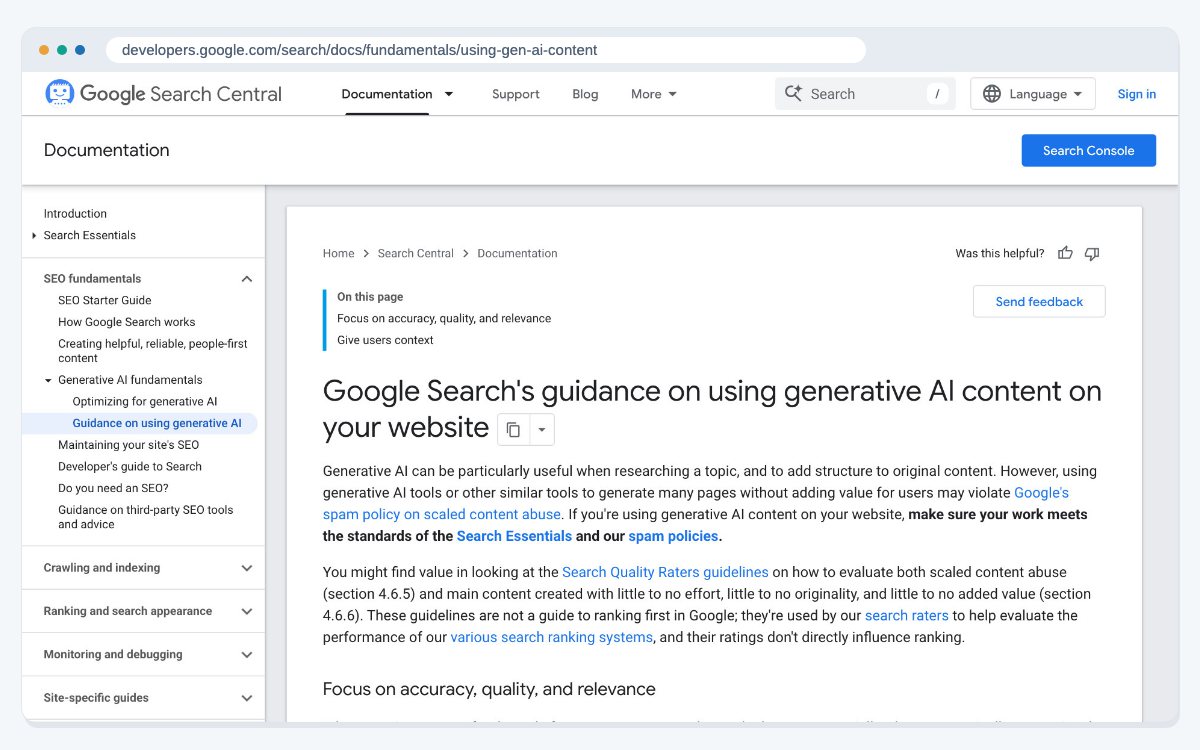Screen dimensions: 1200x750
Task: Open the Language dropdown
Action: (1033, 94)
